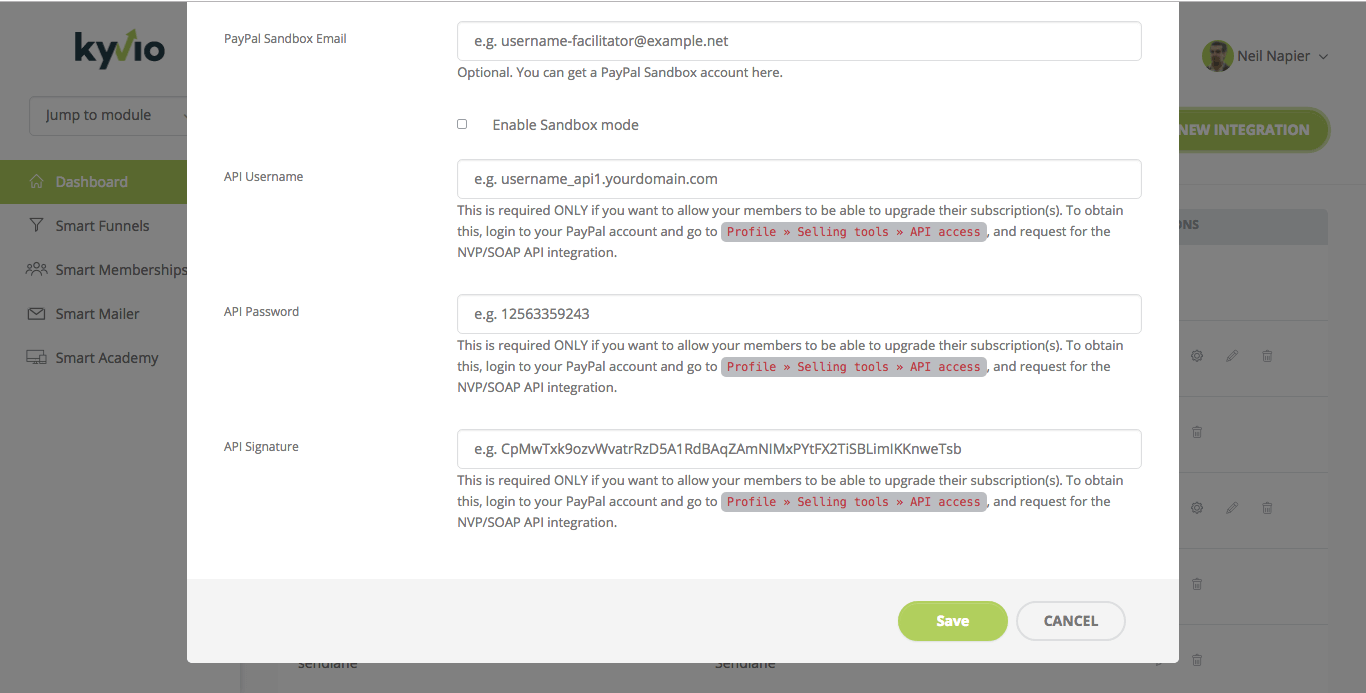Click the Save button
Screen dimensions: 1366x693
click(952, 621)
